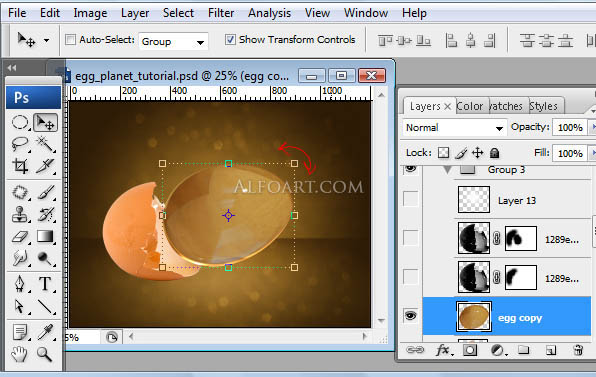Viewport: 596px width, 377px height.
Task: Create new adjustment layer
Action: click(x=498, y=350)
